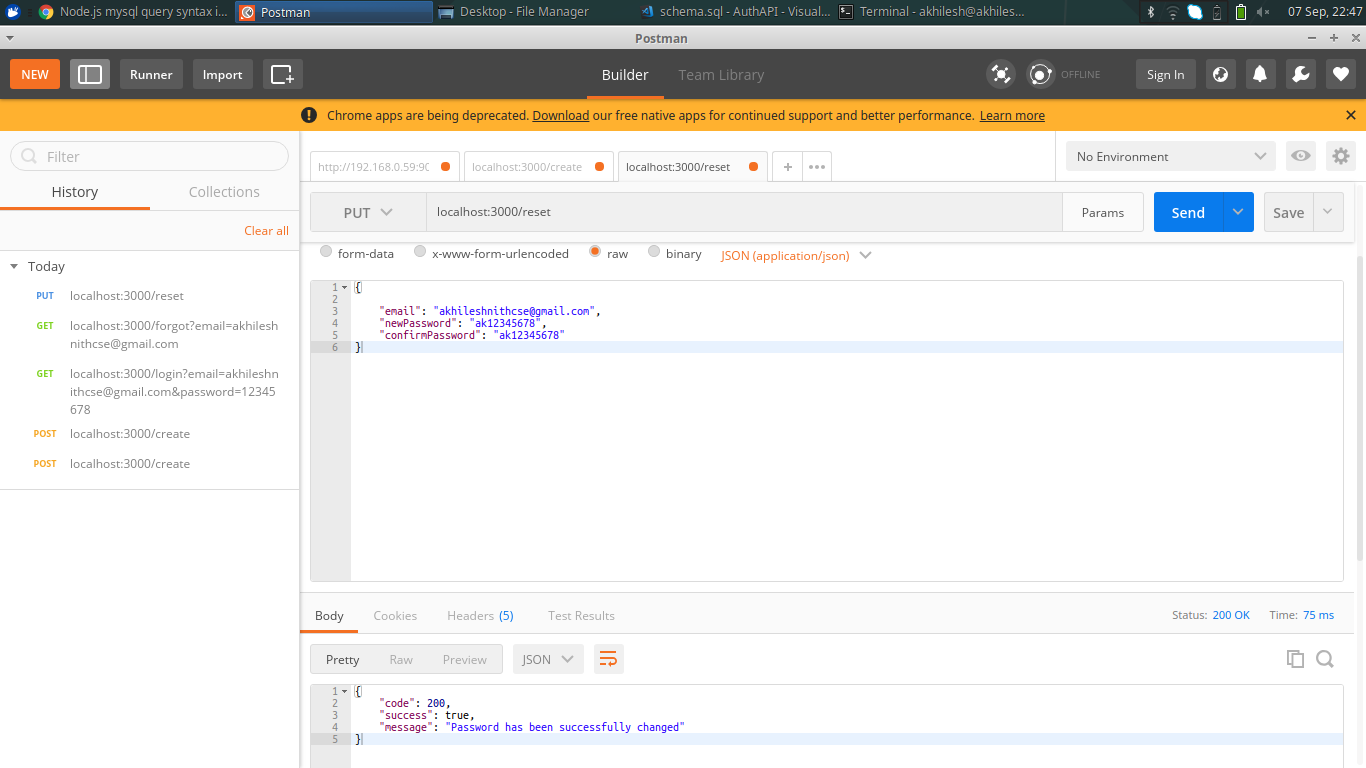Open the Save button dropdown arrow
The image size is (1366, 768).
tap(1328, 212)
